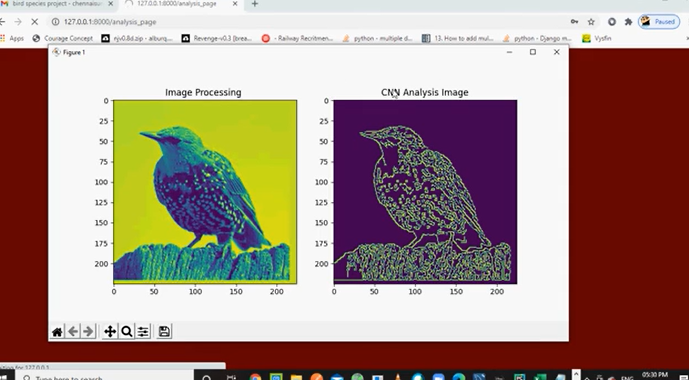Open the Apps bookmark shortcut
This screenshot has height=380, width=689.
tap(12, 38)
